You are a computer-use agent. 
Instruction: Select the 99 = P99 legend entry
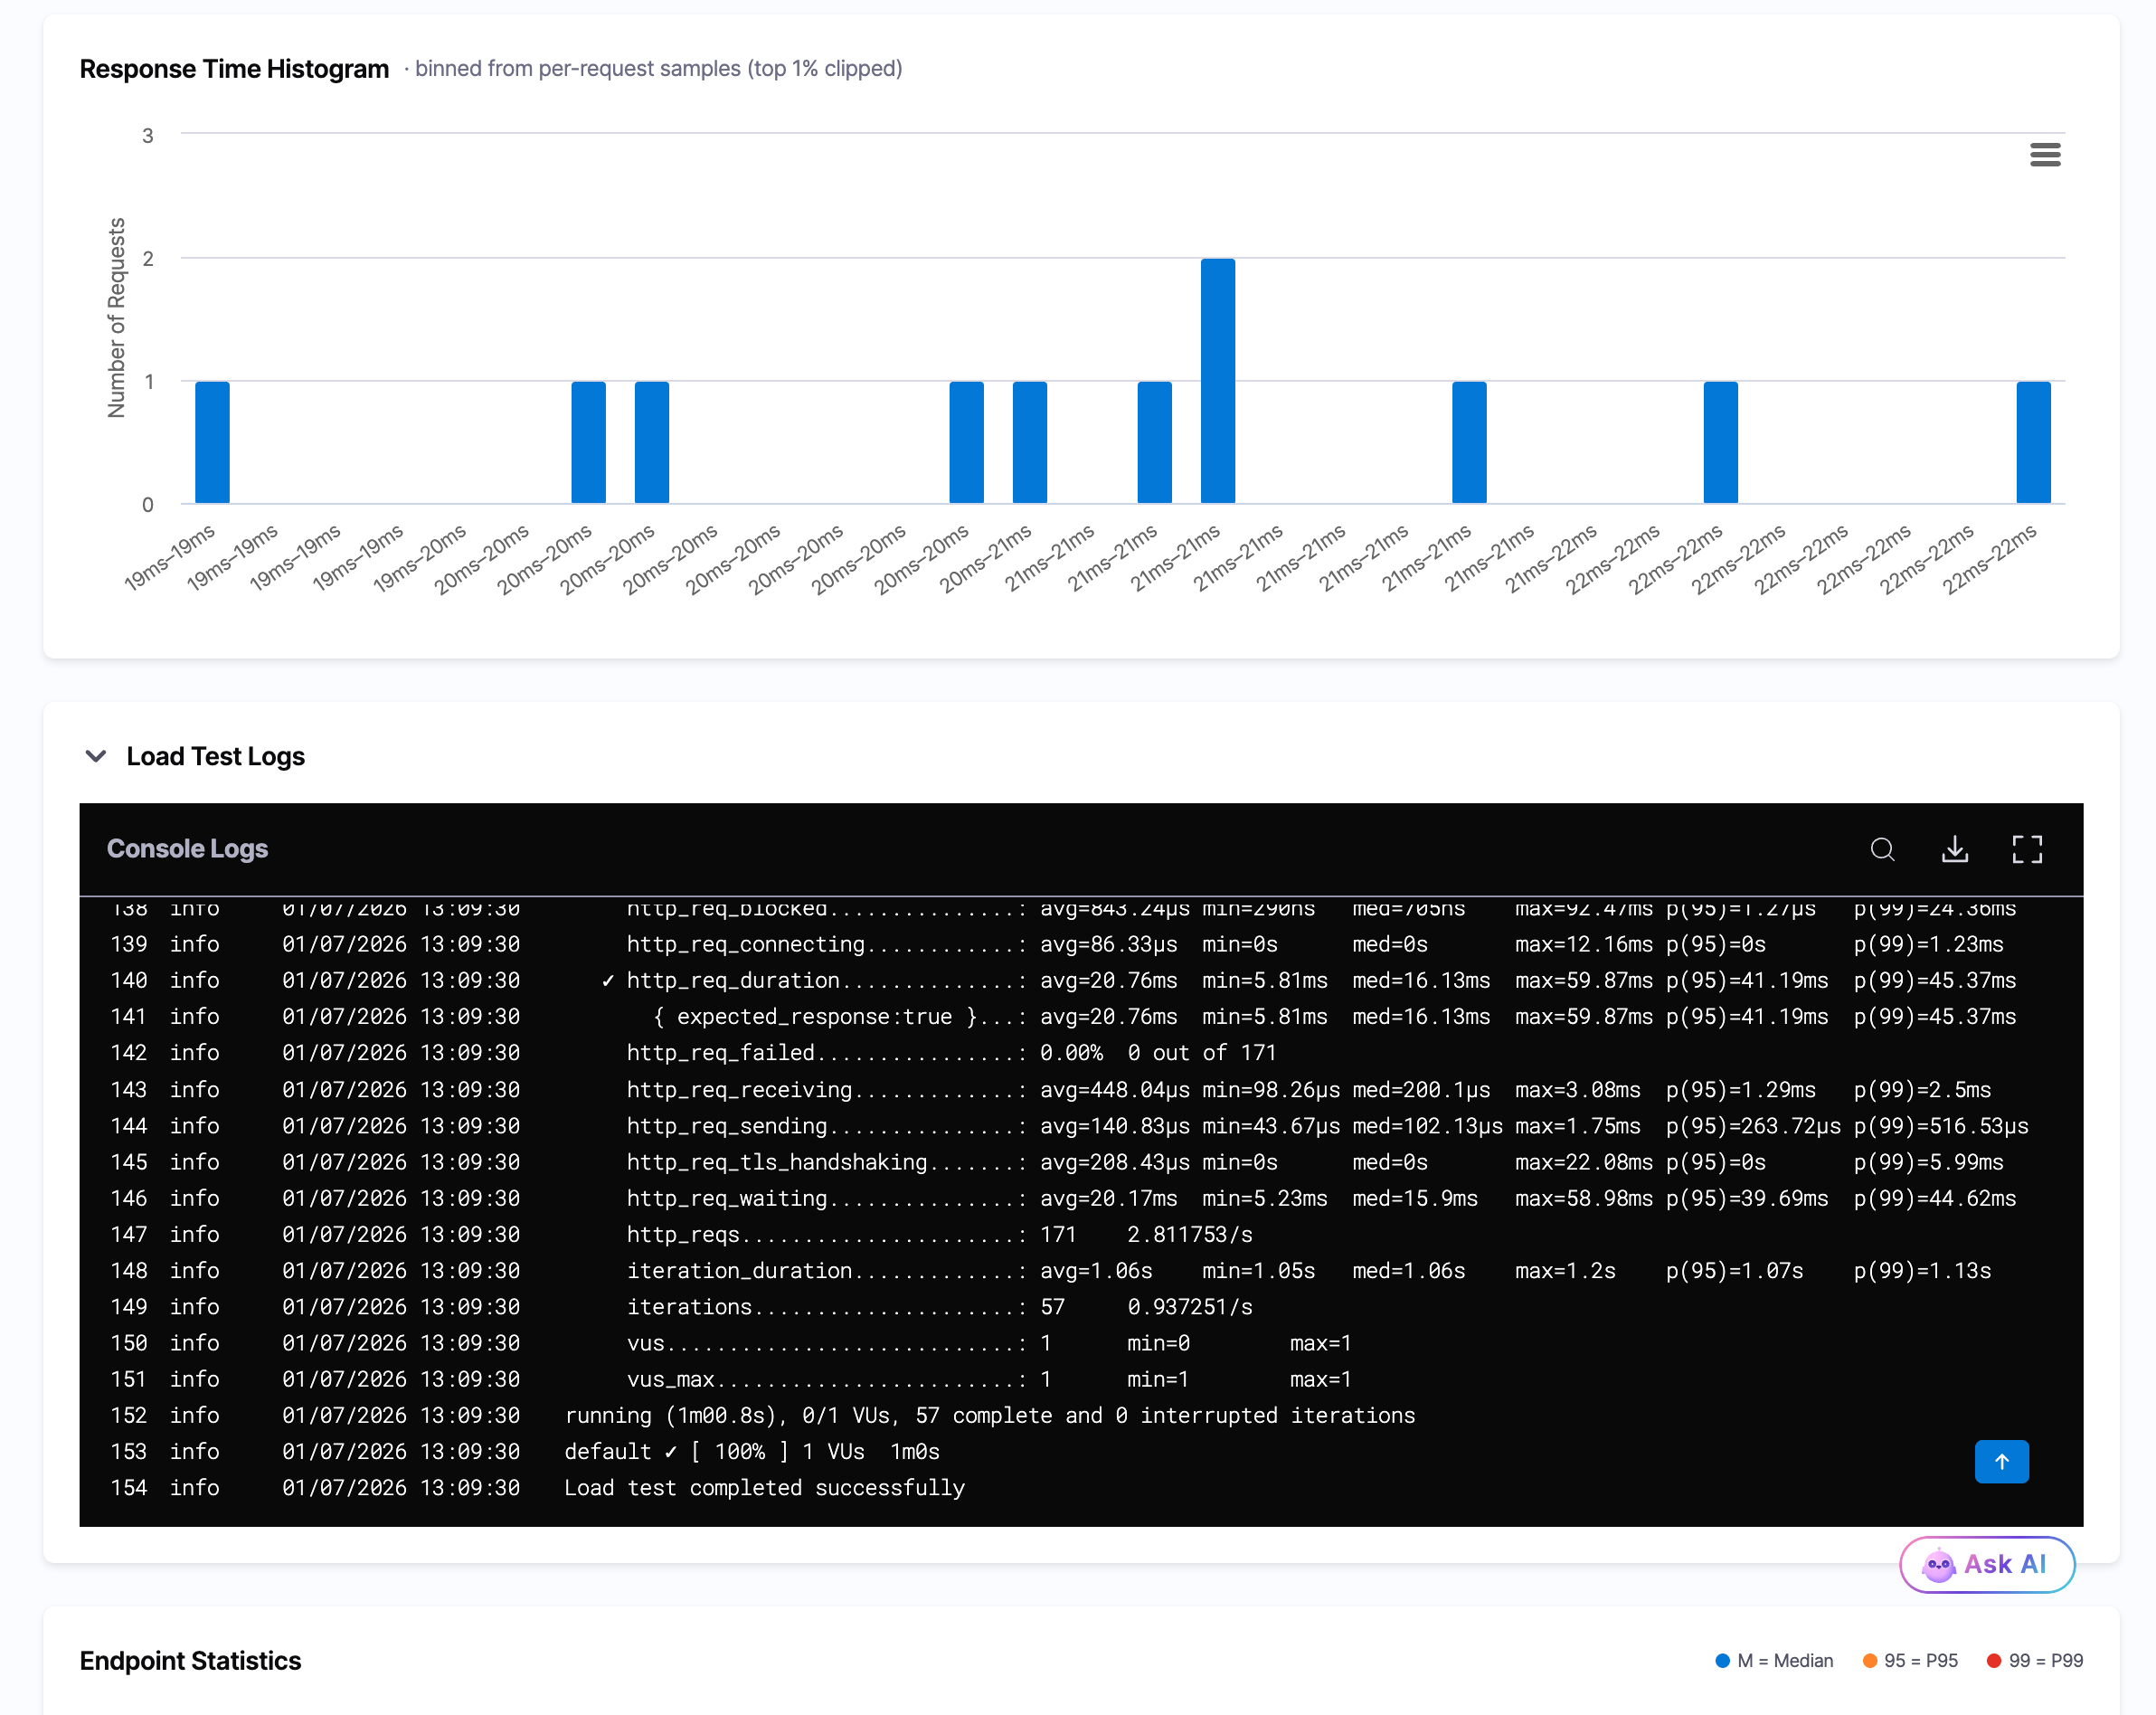pos(2034,1660)
